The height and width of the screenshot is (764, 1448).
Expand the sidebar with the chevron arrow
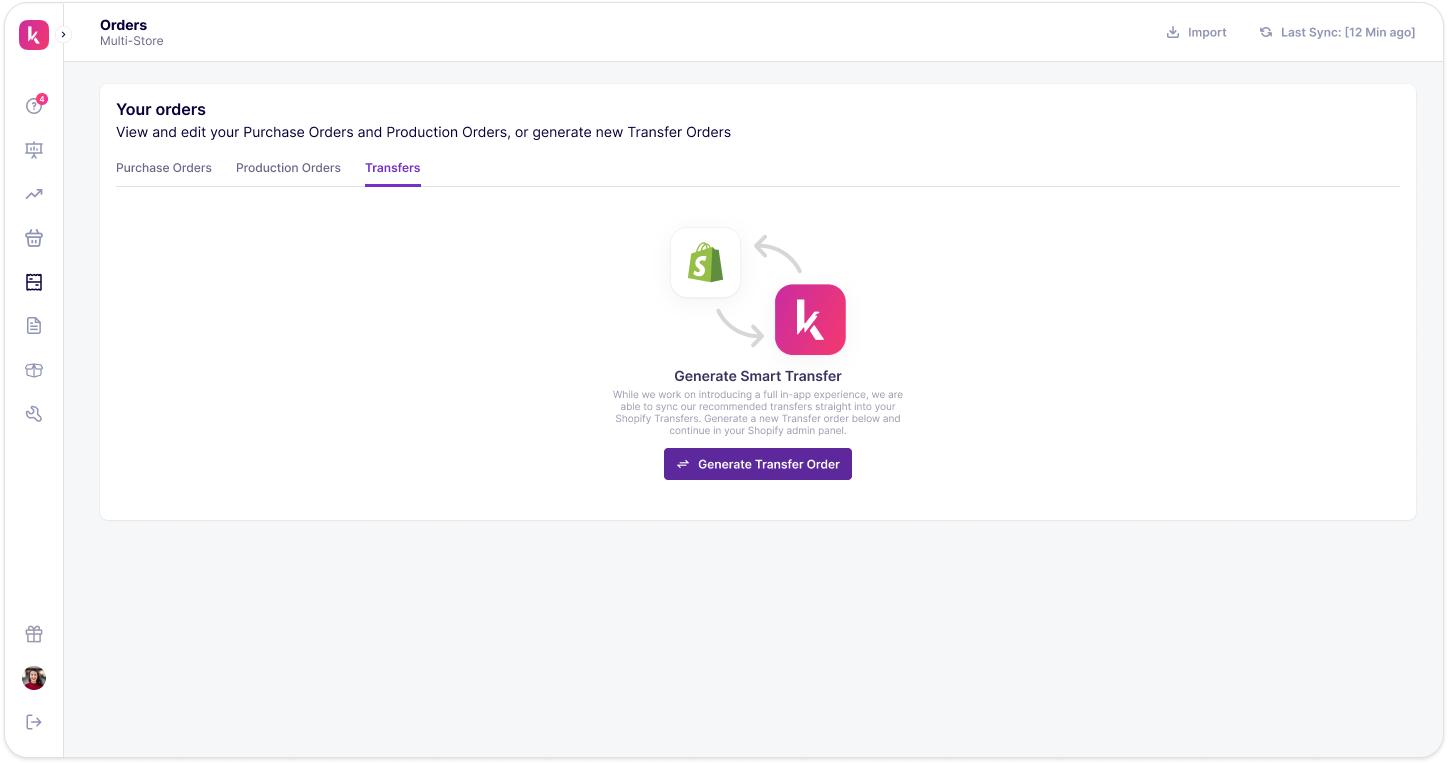[x=63, y=35]
